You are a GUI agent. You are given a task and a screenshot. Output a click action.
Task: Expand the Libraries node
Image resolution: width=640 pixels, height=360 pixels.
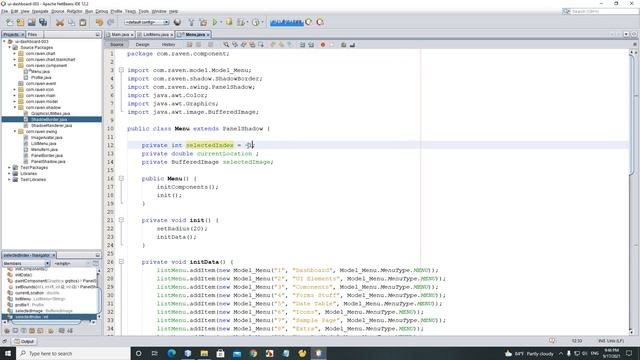10,173
